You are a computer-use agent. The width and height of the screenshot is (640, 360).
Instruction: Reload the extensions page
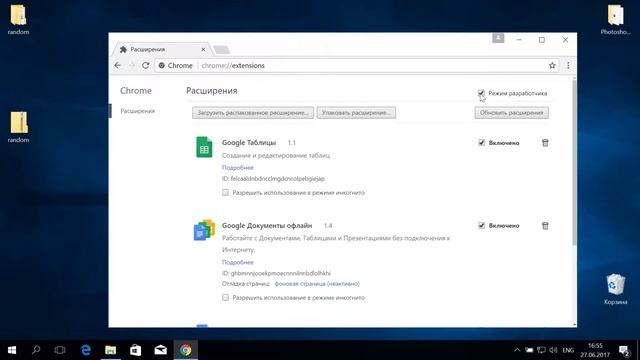(145, 65)
